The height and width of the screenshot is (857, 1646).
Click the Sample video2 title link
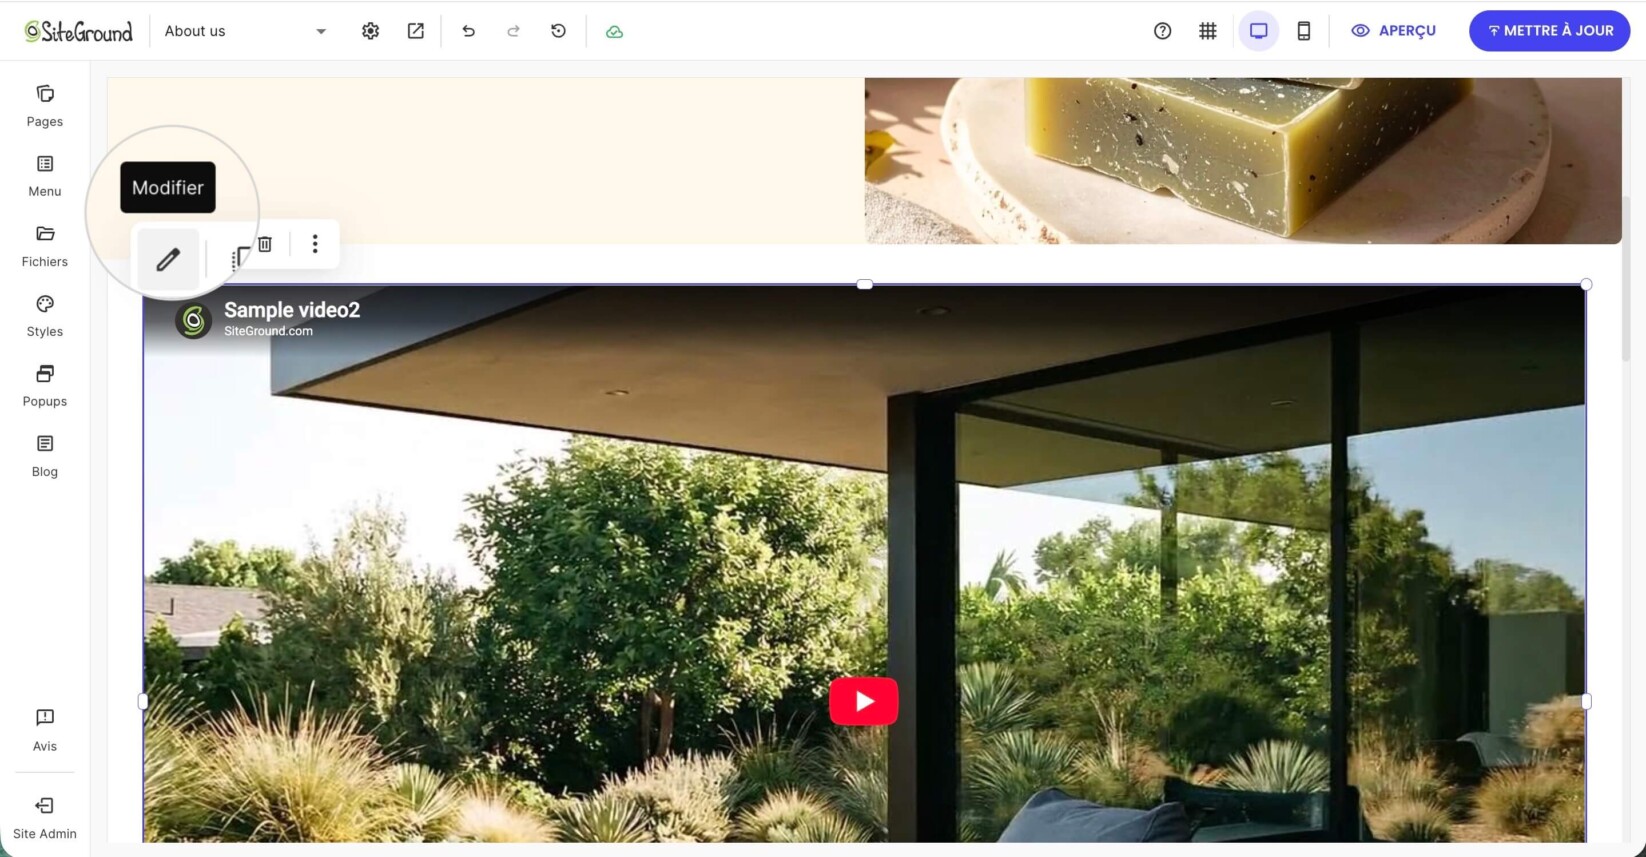click(292, 310)
